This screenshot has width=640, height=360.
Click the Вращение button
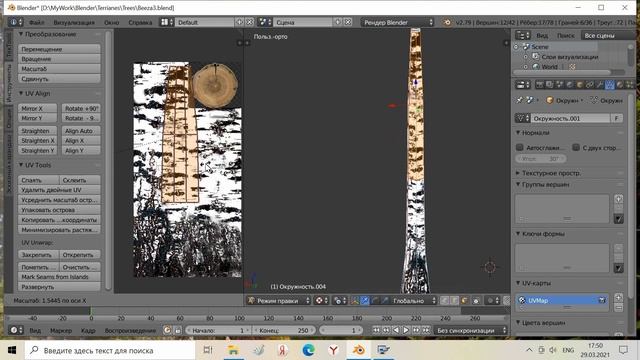click(x=59, y=59)
